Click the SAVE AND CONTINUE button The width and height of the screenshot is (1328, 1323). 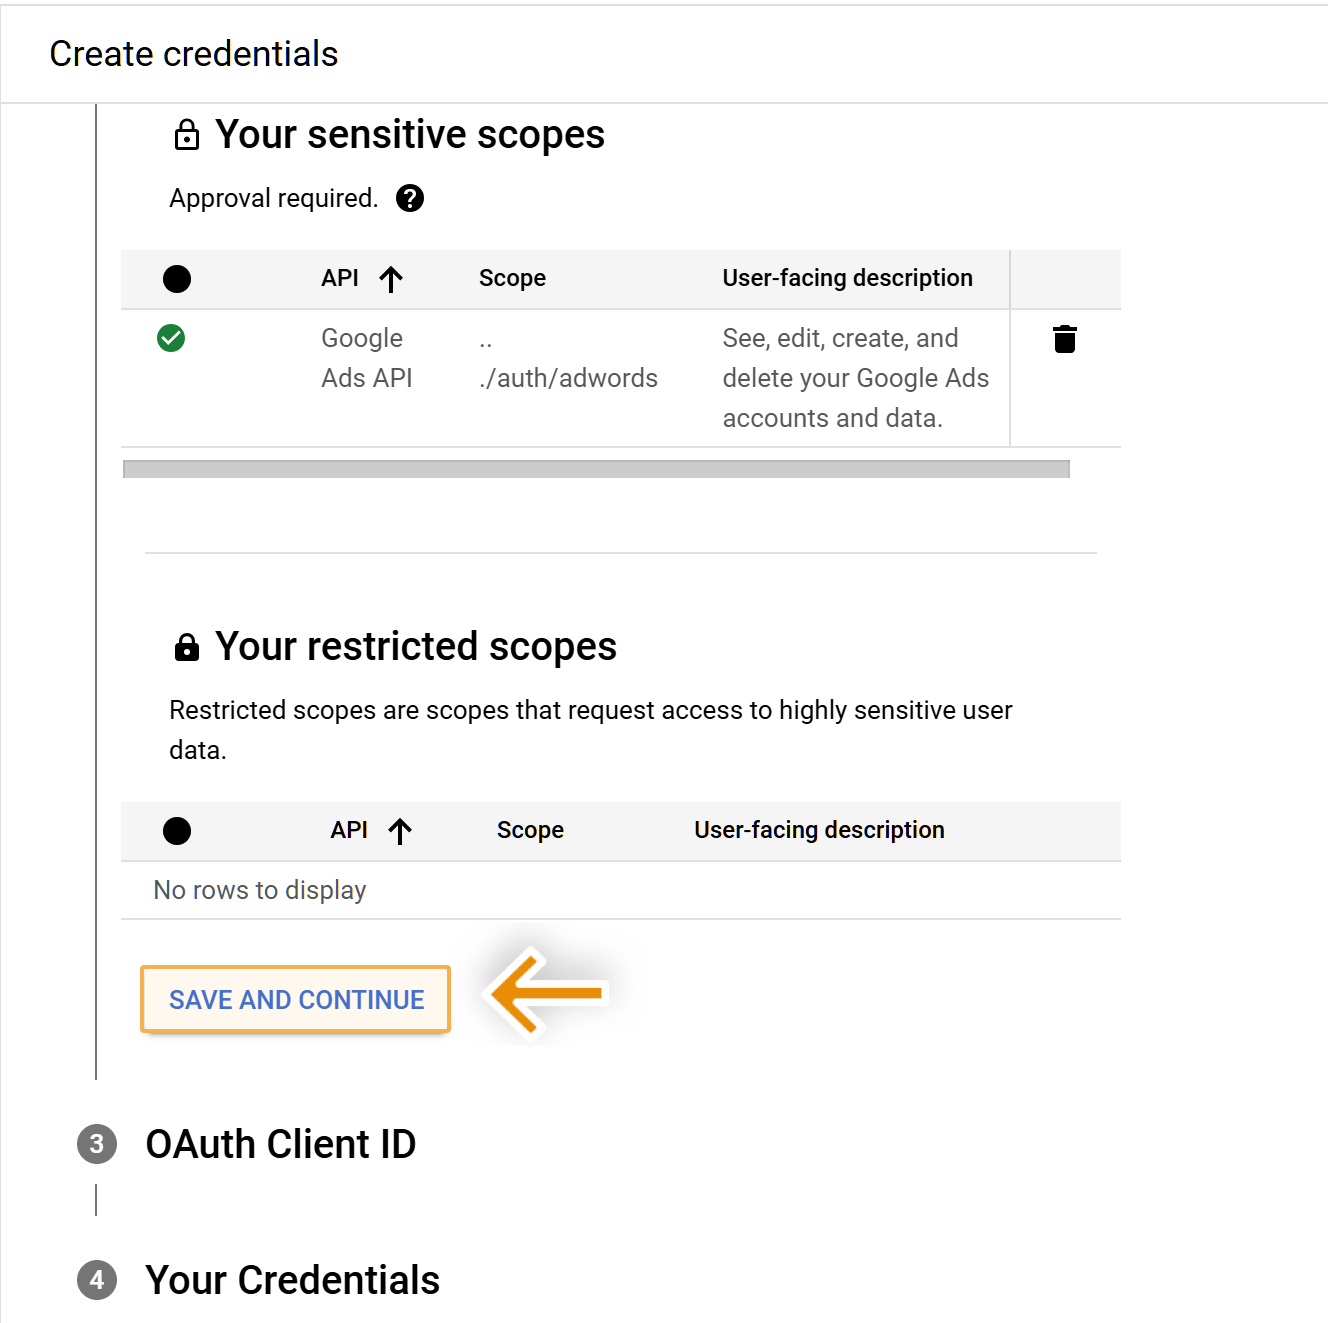tap(296, 999)
